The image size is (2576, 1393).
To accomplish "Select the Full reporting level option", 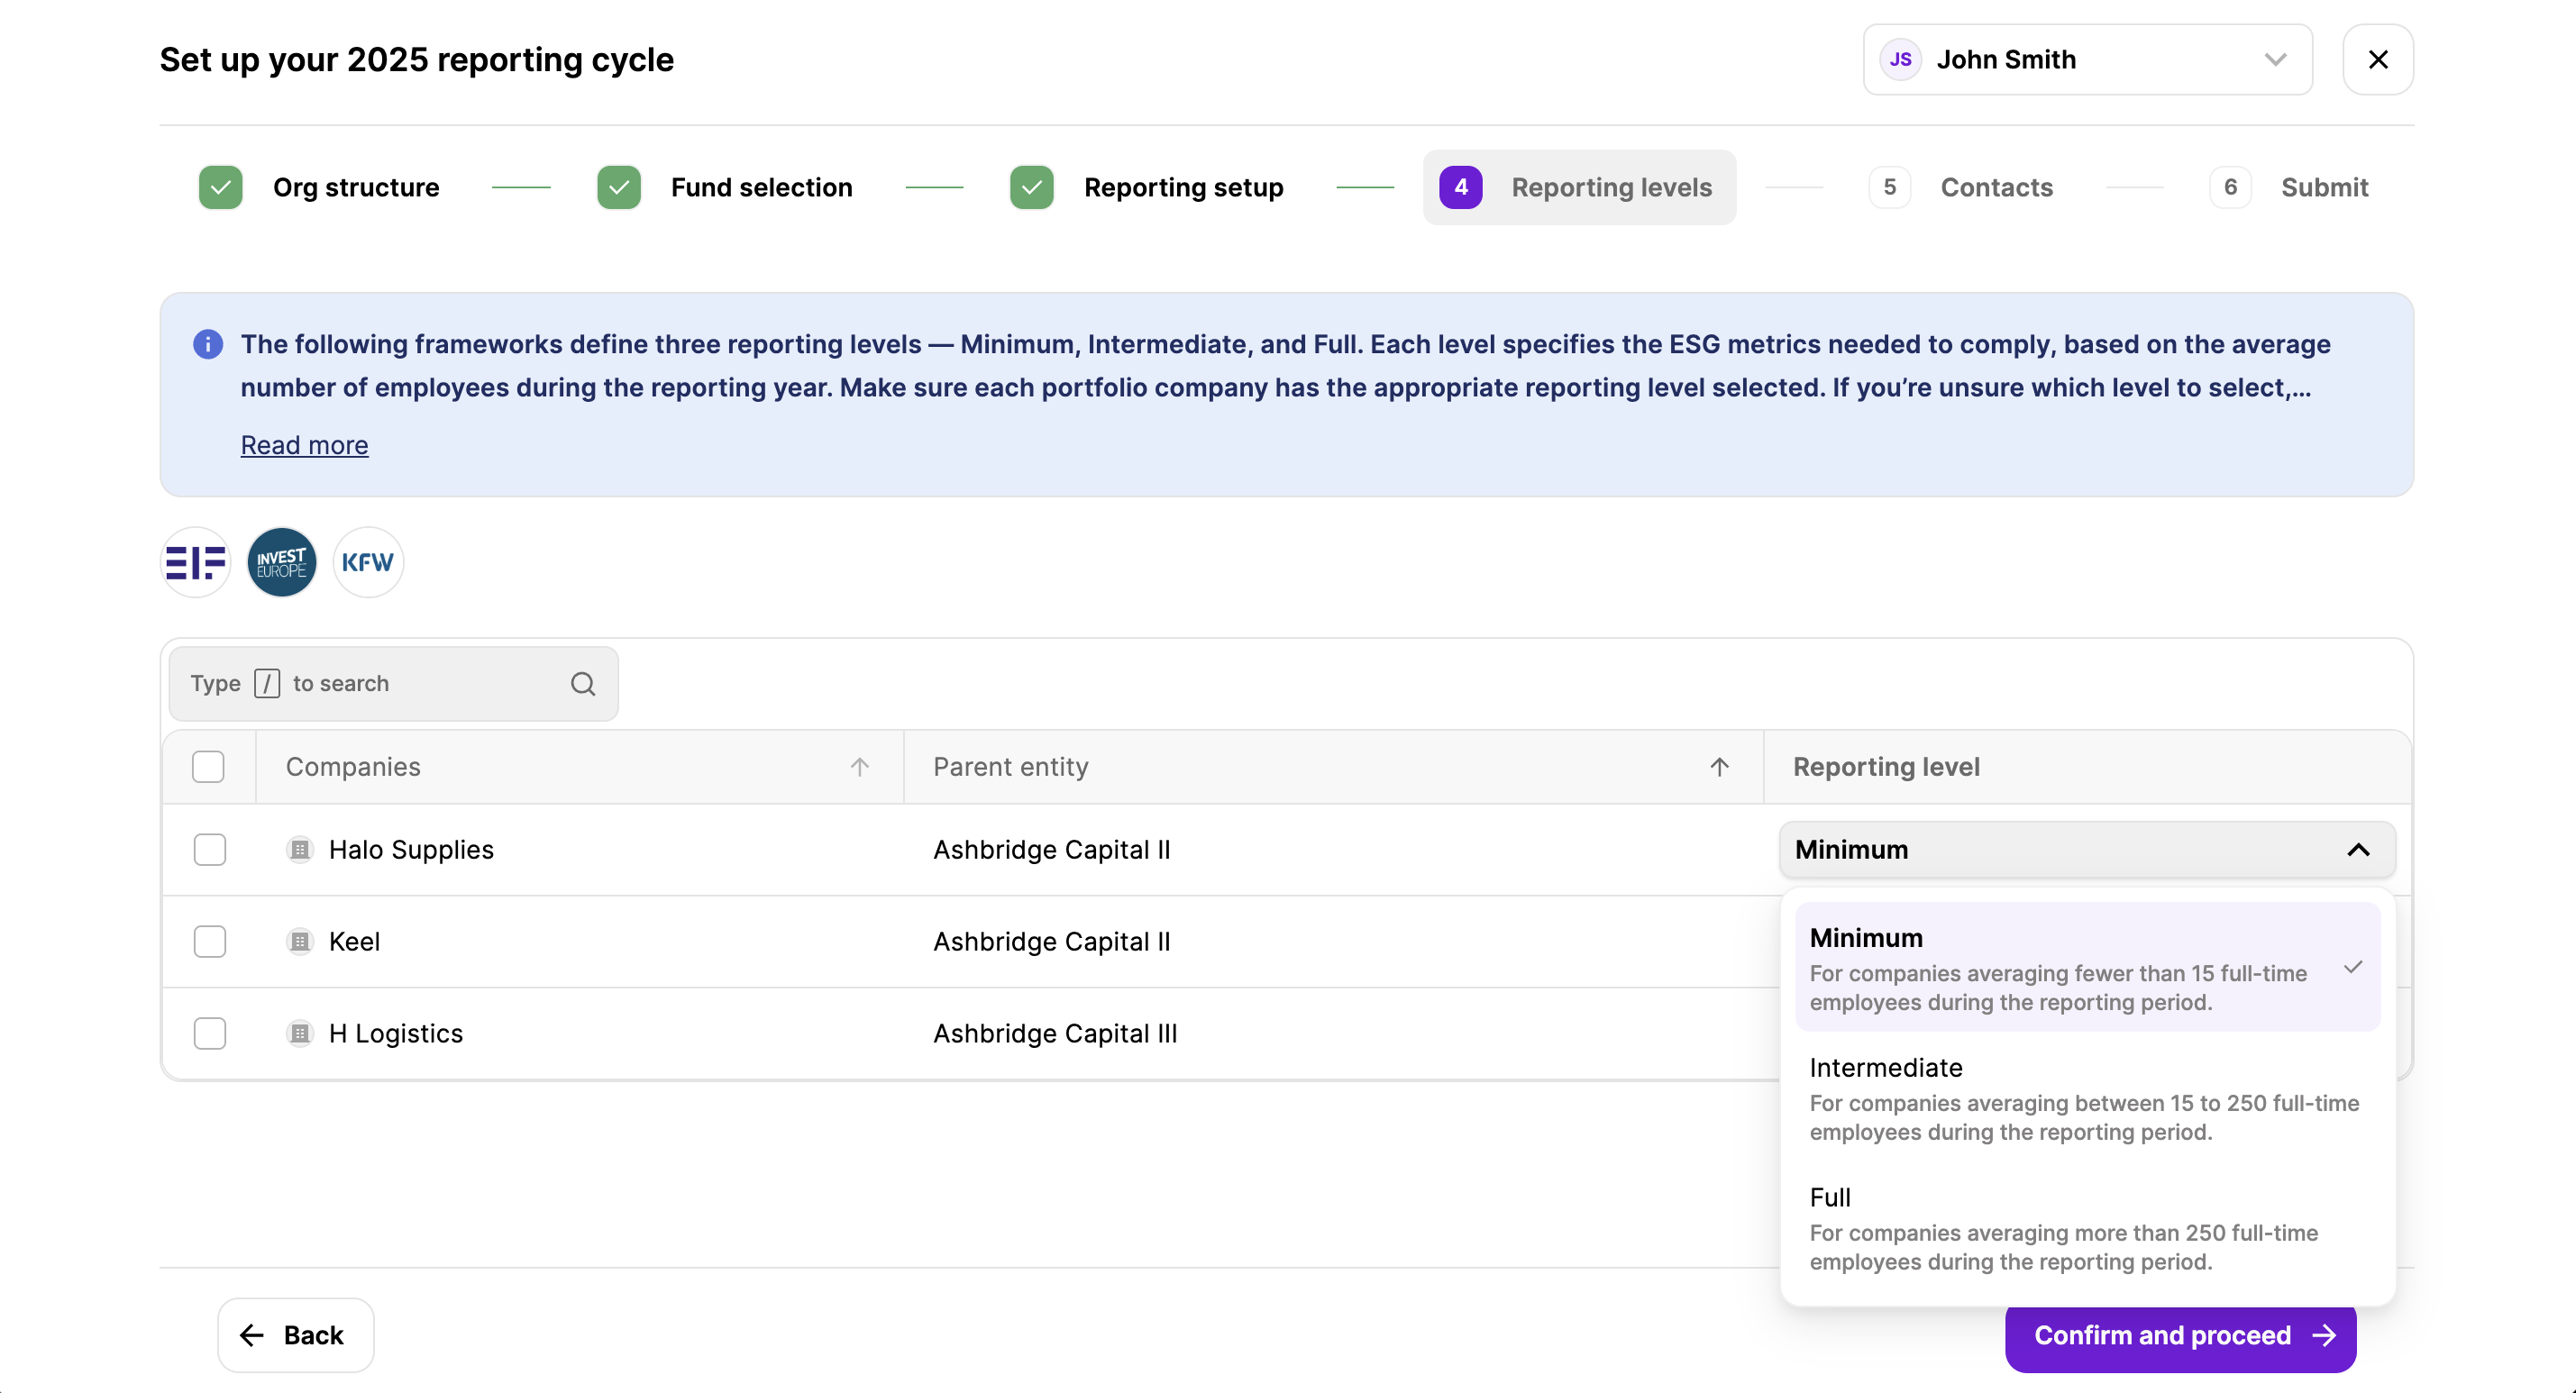I will pos(2088,1228).
